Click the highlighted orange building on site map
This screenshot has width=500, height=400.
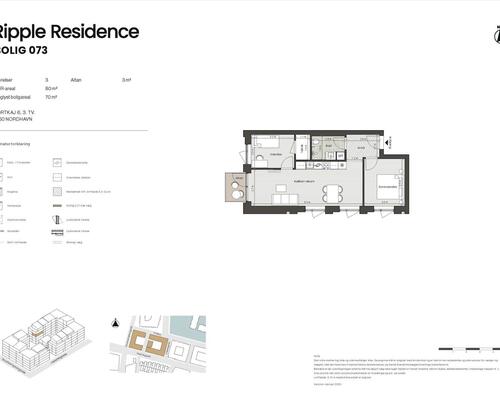coord(148,343)
